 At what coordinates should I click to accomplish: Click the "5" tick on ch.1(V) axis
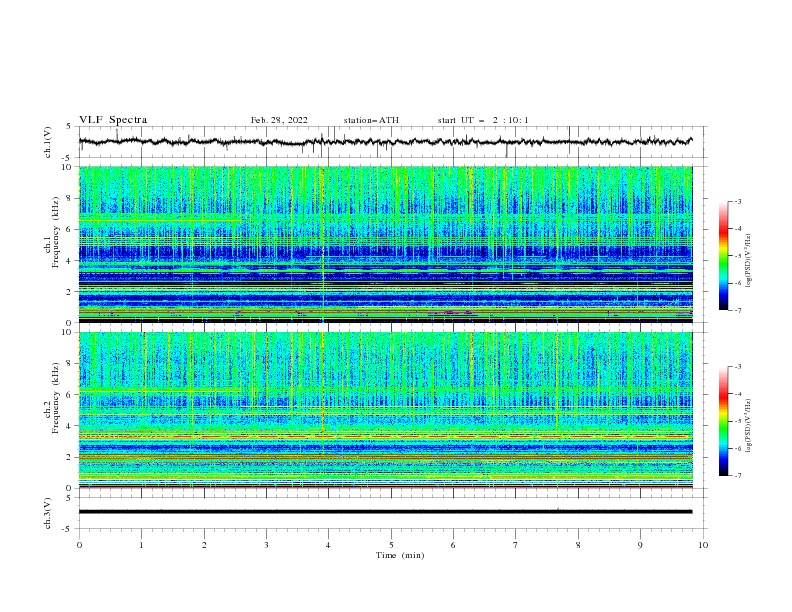tap(71, 126)
